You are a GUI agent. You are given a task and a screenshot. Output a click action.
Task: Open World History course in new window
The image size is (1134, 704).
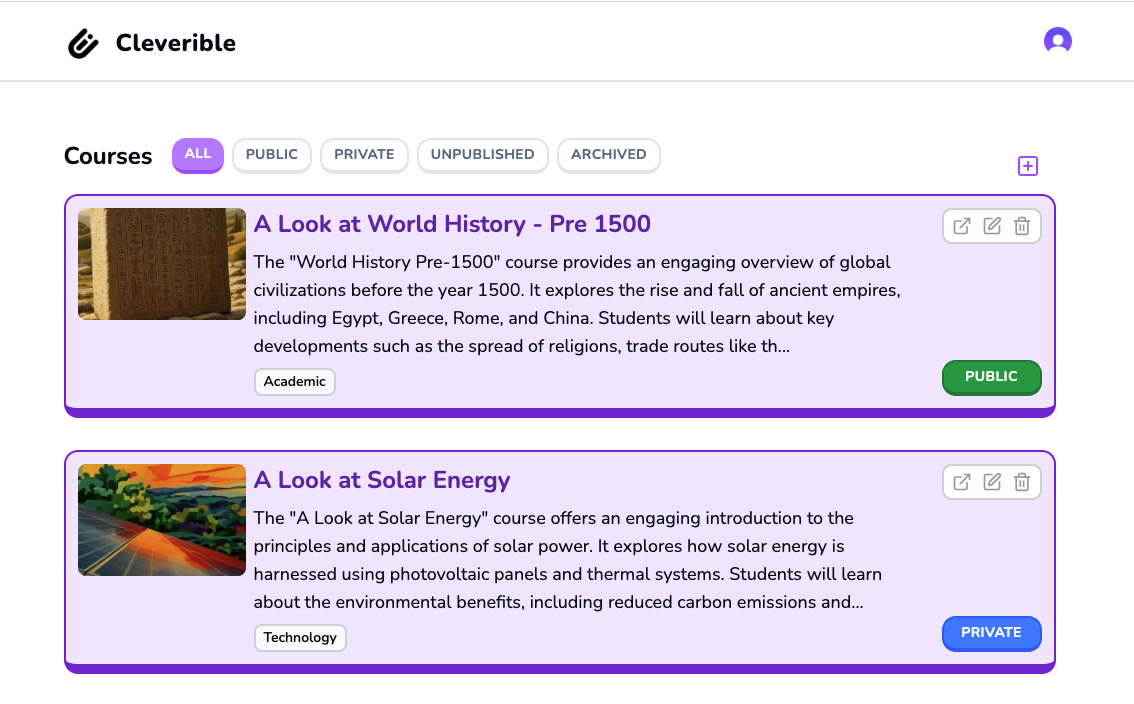coord(962,226)
